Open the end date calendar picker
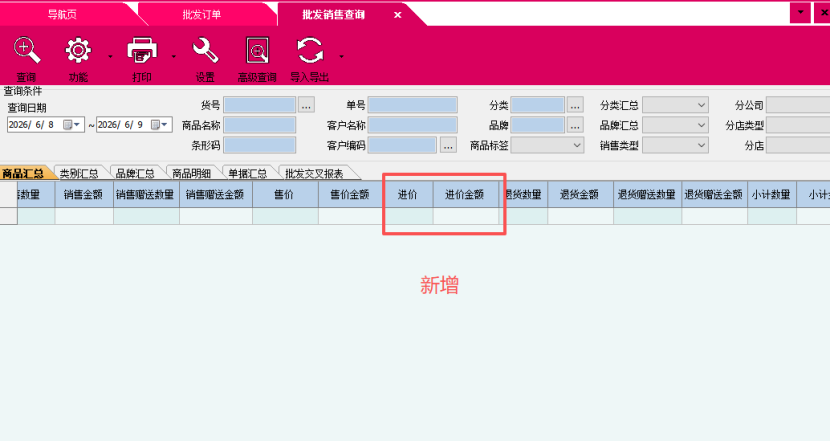Viewport: 830px width, 441px height. (x=159, y=124)
